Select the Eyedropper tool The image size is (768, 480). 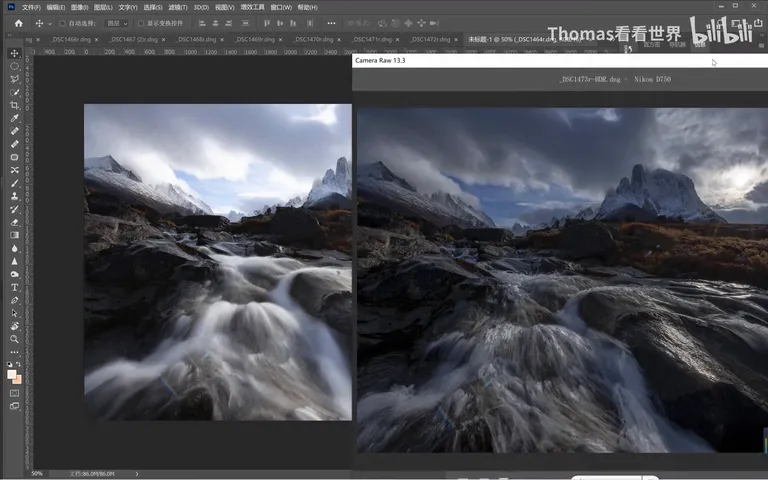tap(15, 118)
